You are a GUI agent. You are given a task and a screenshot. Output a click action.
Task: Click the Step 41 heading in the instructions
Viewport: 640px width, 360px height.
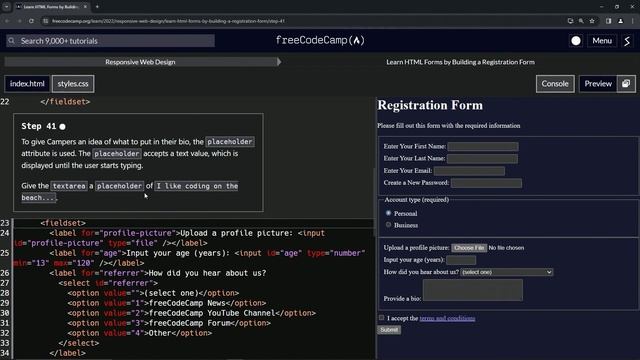39,126
